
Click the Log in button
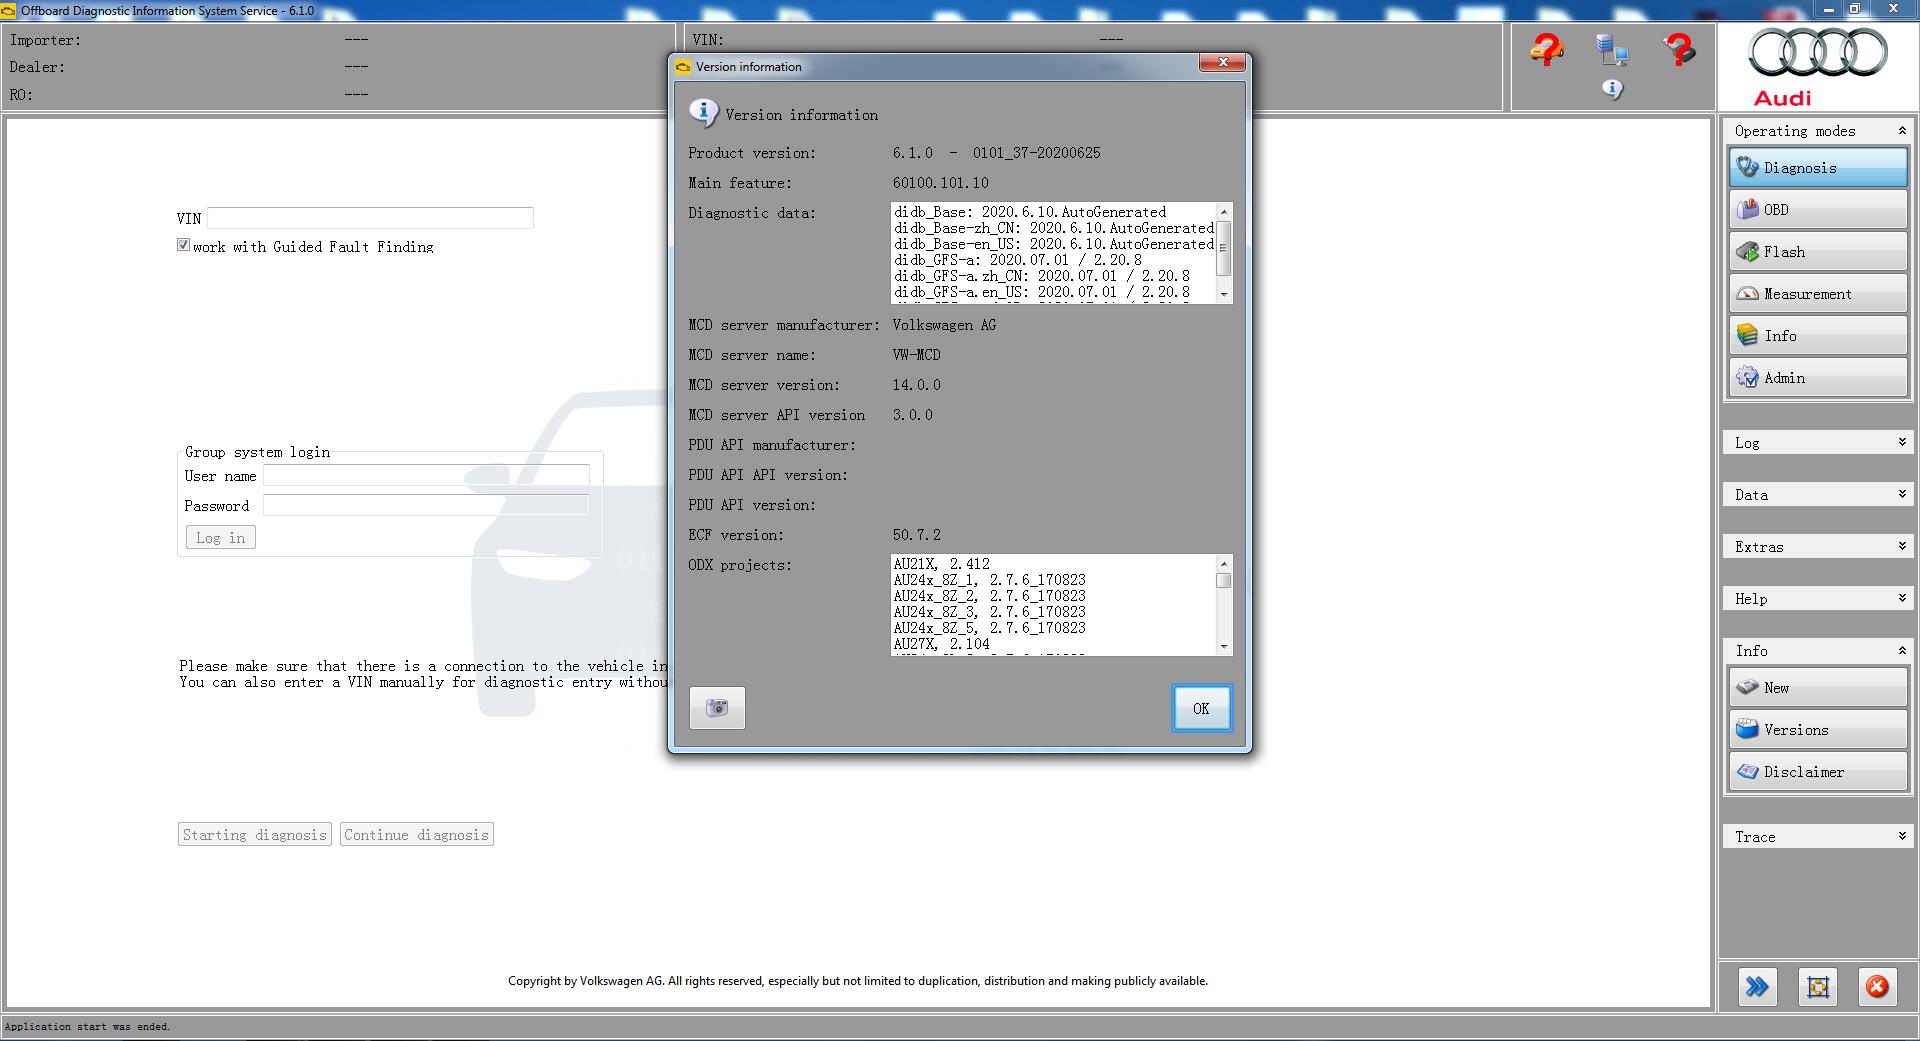[219, 537]
